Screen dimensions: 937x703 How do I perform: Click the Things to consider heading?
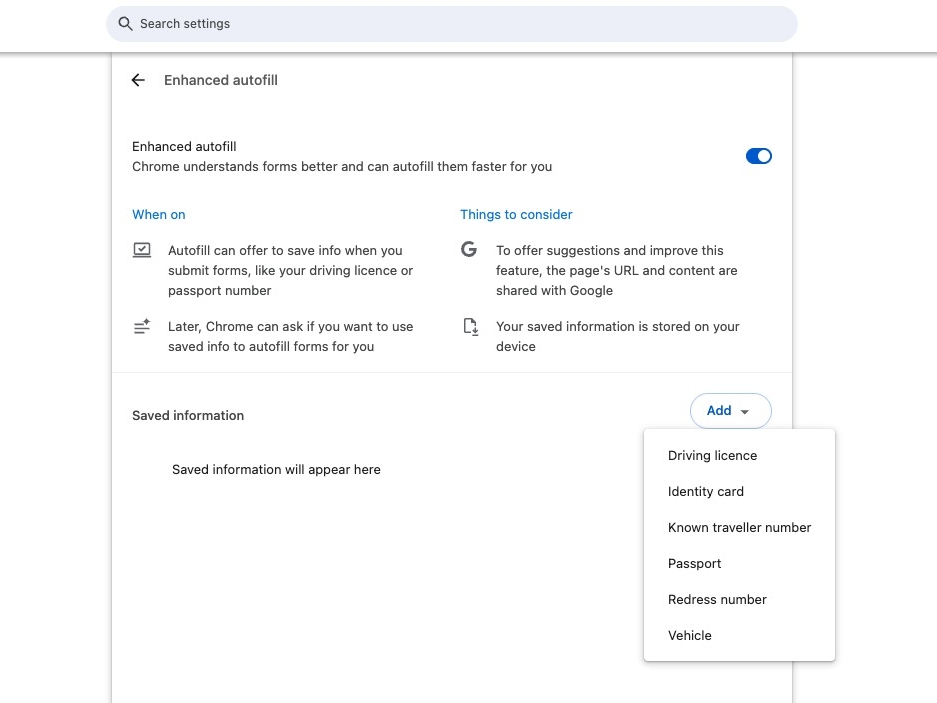(516, 215)
